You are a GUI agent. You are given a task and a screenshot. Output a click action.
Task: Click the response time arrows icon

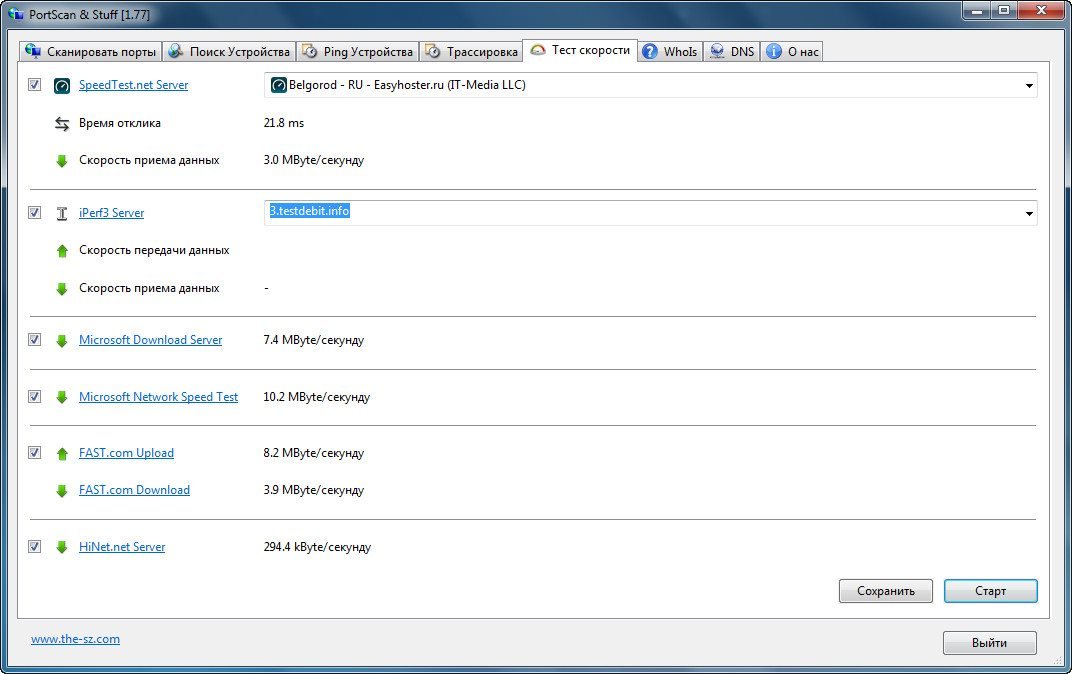pyautogui.click(x=62, y=124)
